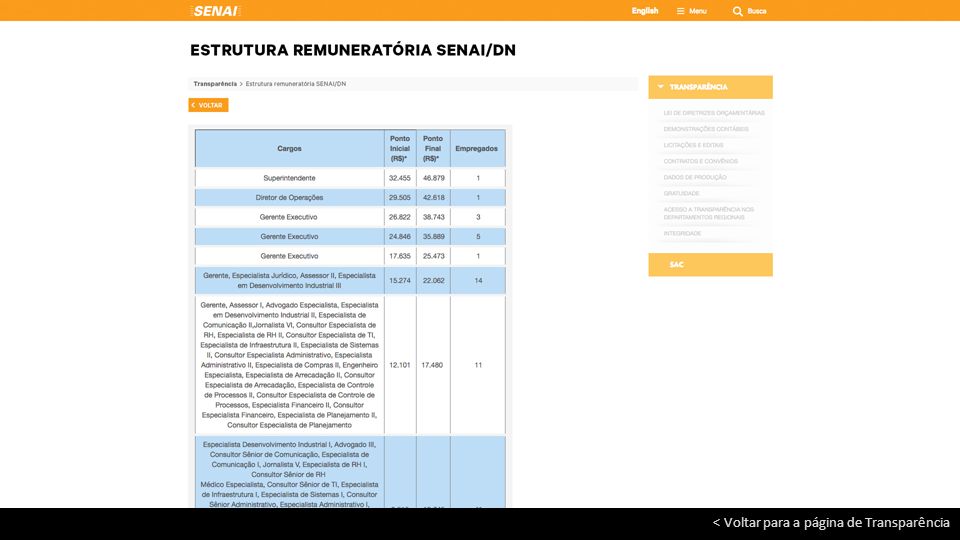Click the page title 'Estrutura Remuneratória SENAI/DN'
The width and height of the screenshot is (960, 540).
click(x=353, y=50)
